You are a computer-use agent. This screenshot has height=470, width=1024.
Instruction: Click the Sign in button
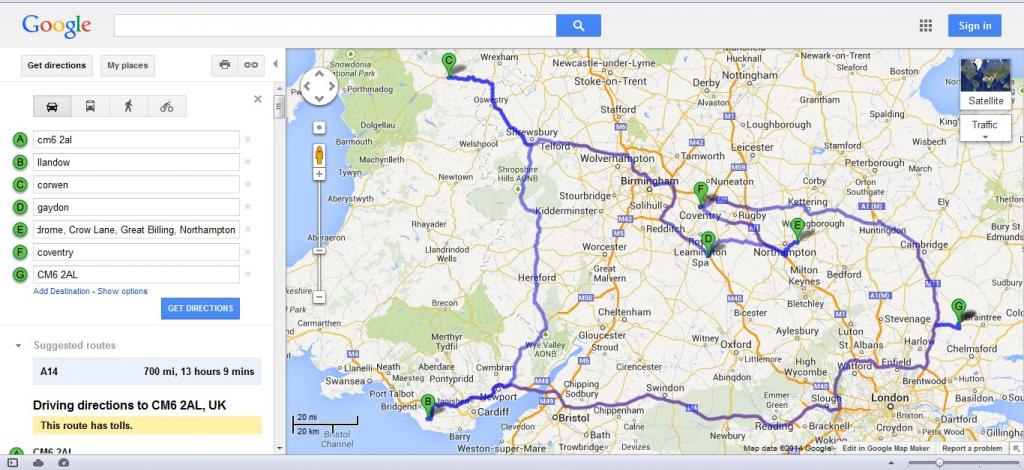974,25
